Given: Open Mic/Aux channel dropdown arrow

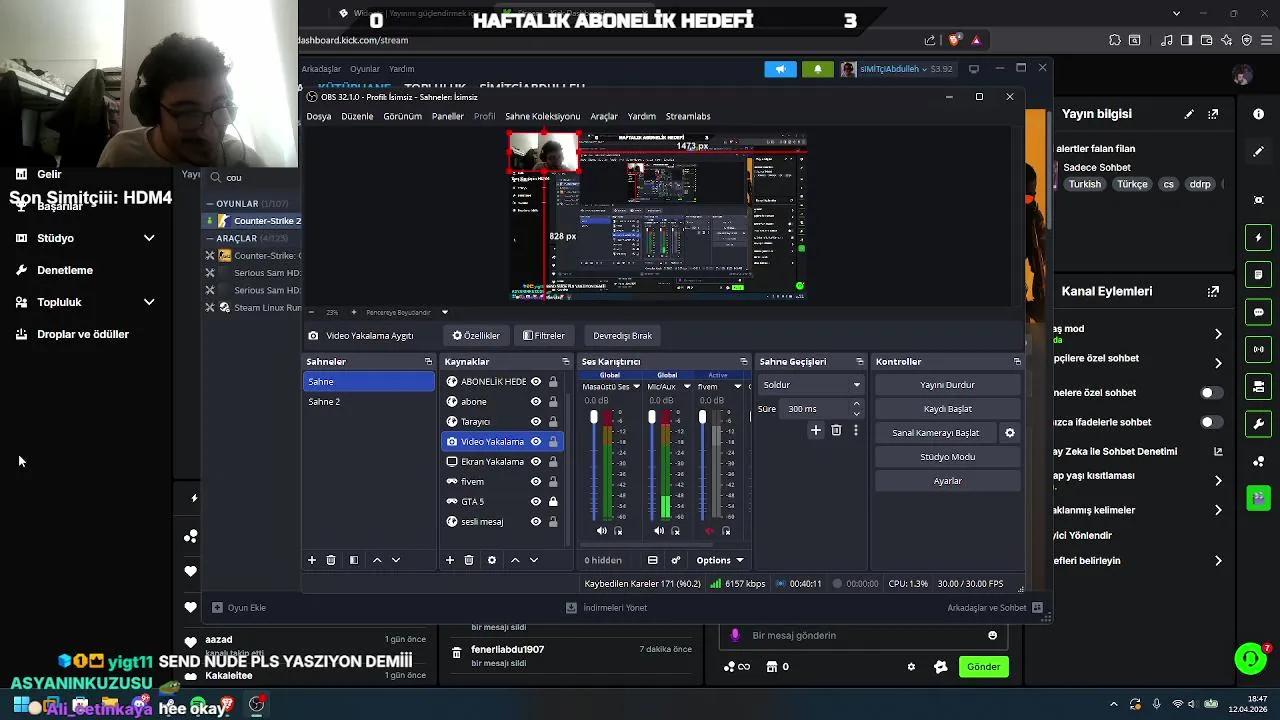Looking at the screenshot, I should [x=686, y=387].
